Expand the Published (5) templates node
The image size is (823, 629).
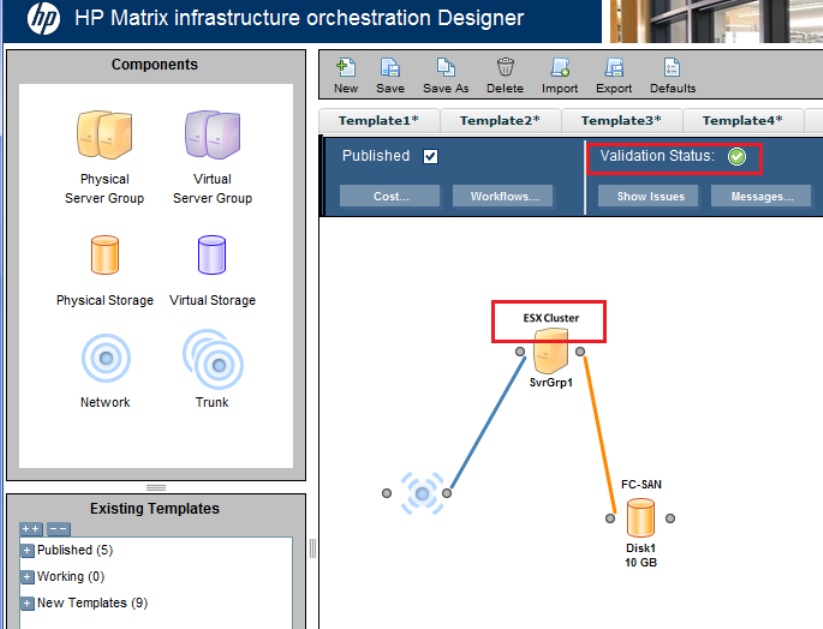point(27,551)
